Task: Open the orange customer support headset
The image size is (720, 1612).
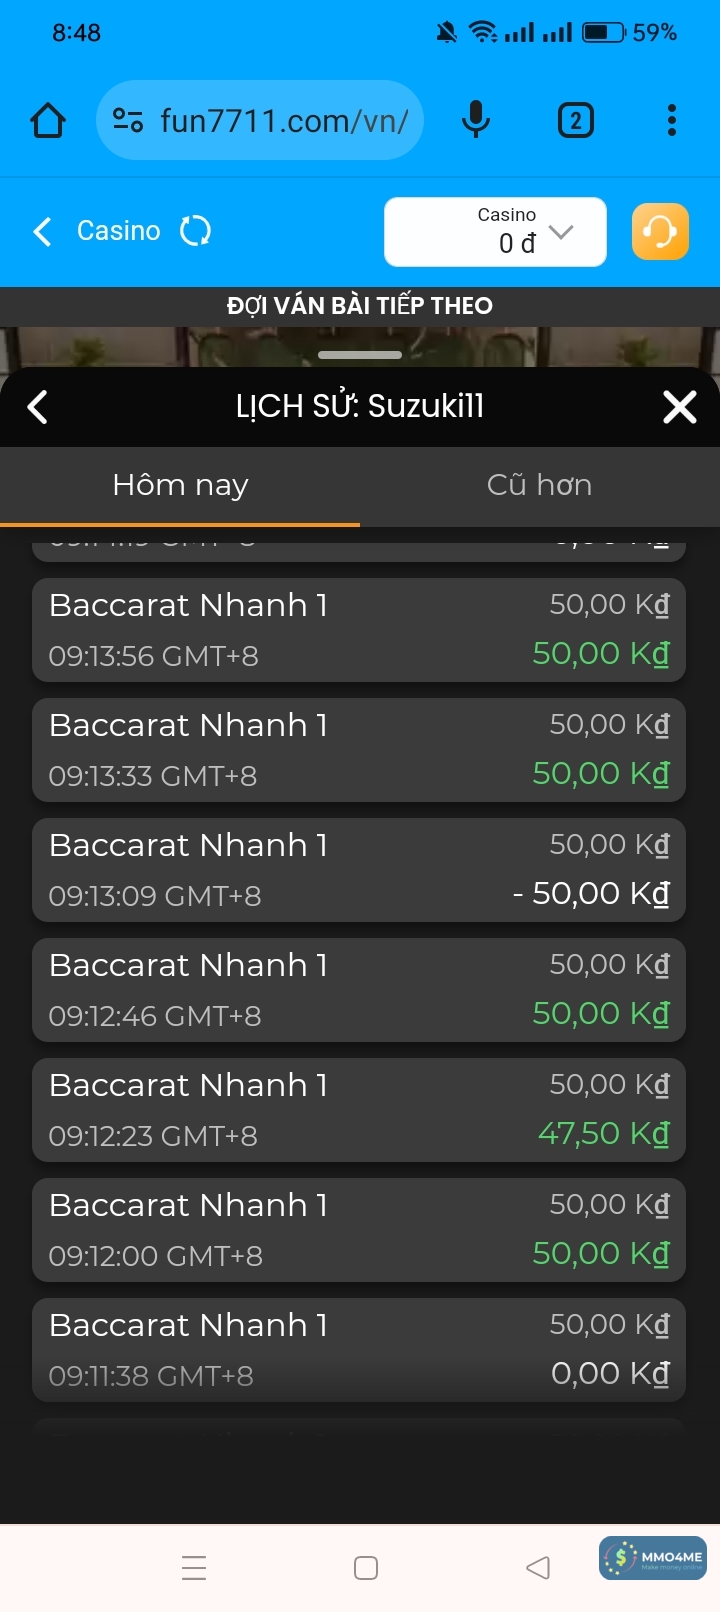Action: pos(660,232)
